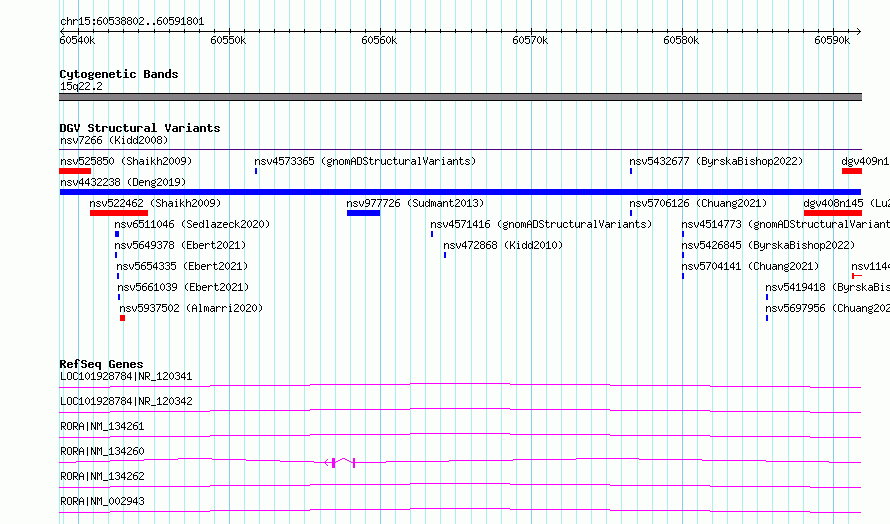890x524 pixels.
Task: Click the long blue nsv4432238 (Deng2019) bar
Action: click(460, 192)
